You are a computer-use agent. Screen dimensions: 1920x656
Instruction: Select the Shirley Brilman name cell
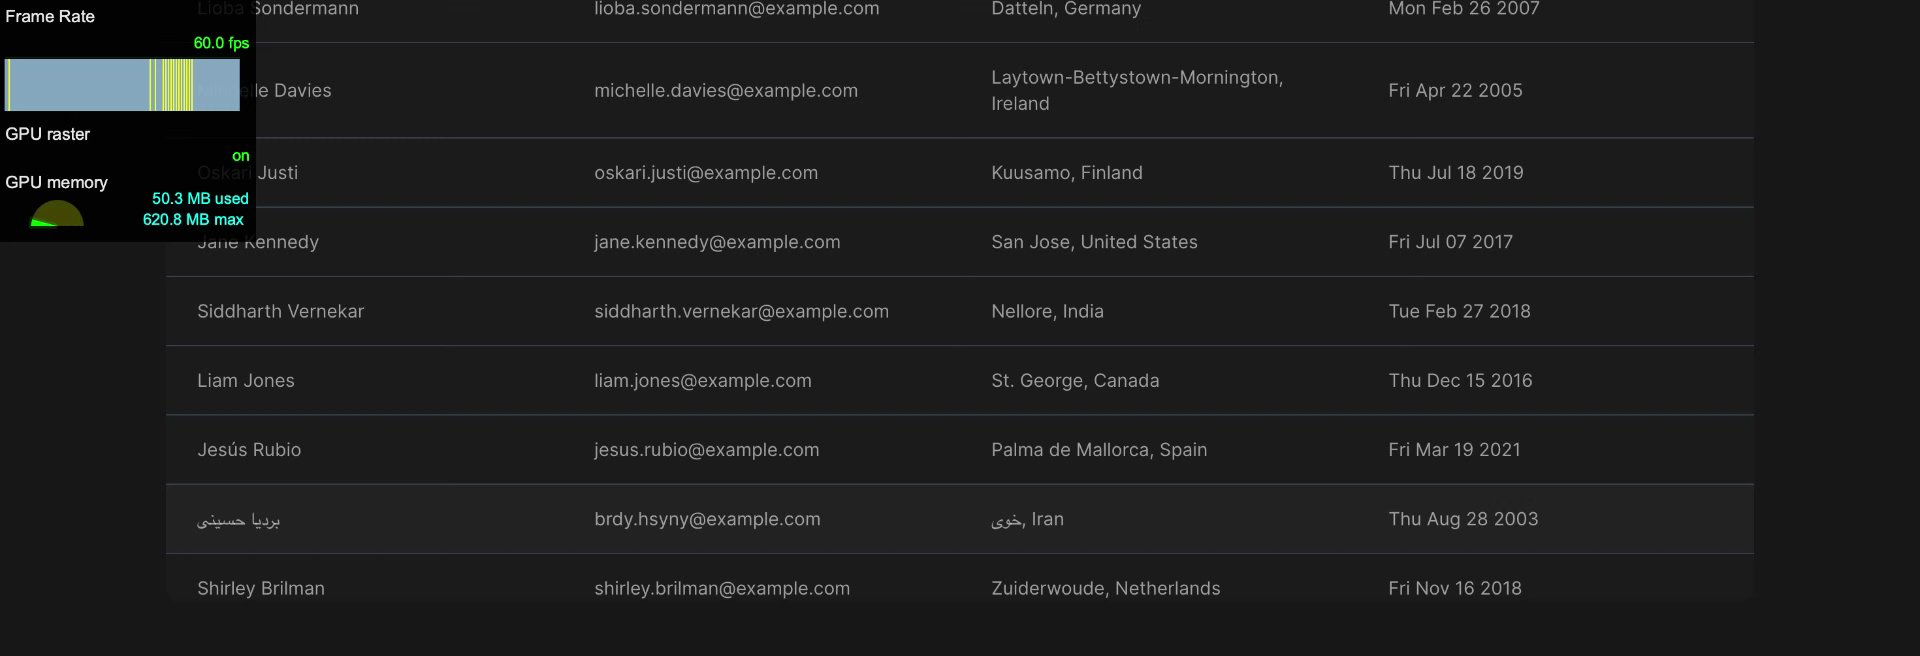coord(260,588)
